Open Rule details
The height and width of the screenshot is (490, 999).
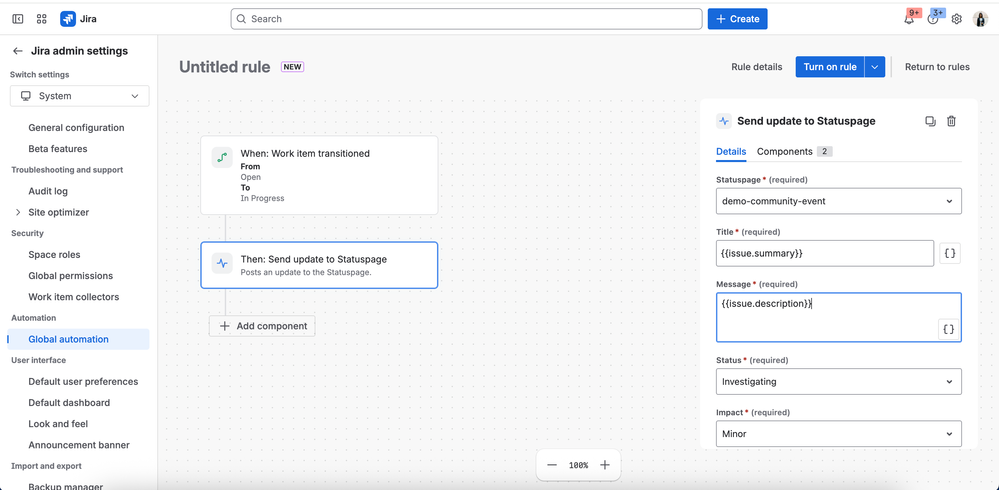pyautogui.click(x=756, y=67)
